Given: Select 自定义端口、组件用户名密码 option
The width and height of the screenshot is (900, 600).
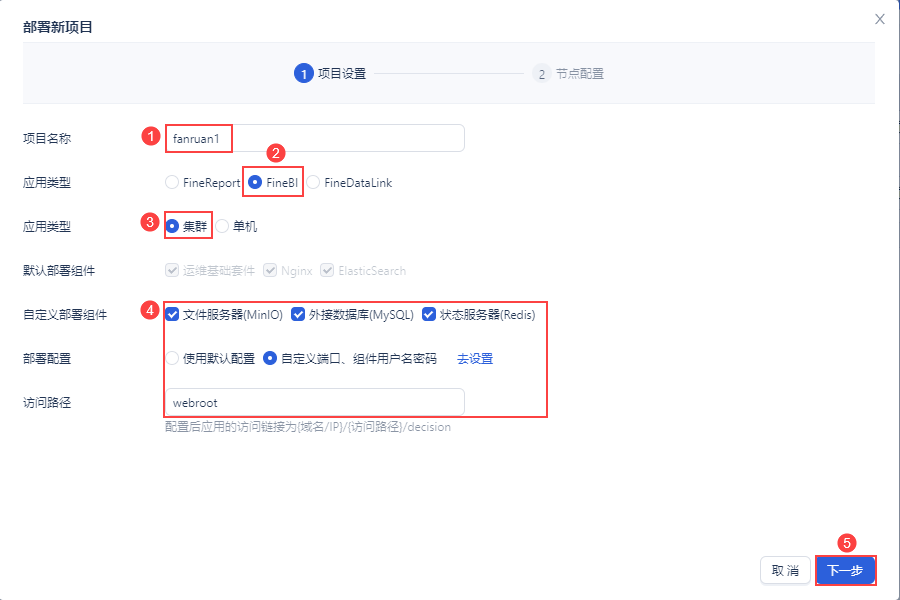Looking at the screenshot, I should 270,358.
